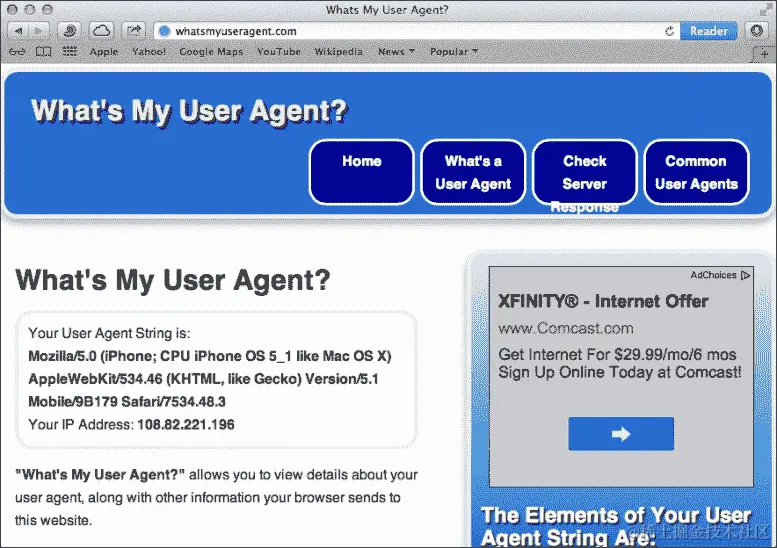
Task: Click the Mozilla/5.0 user agent line
Action: [x=210, y=356]
